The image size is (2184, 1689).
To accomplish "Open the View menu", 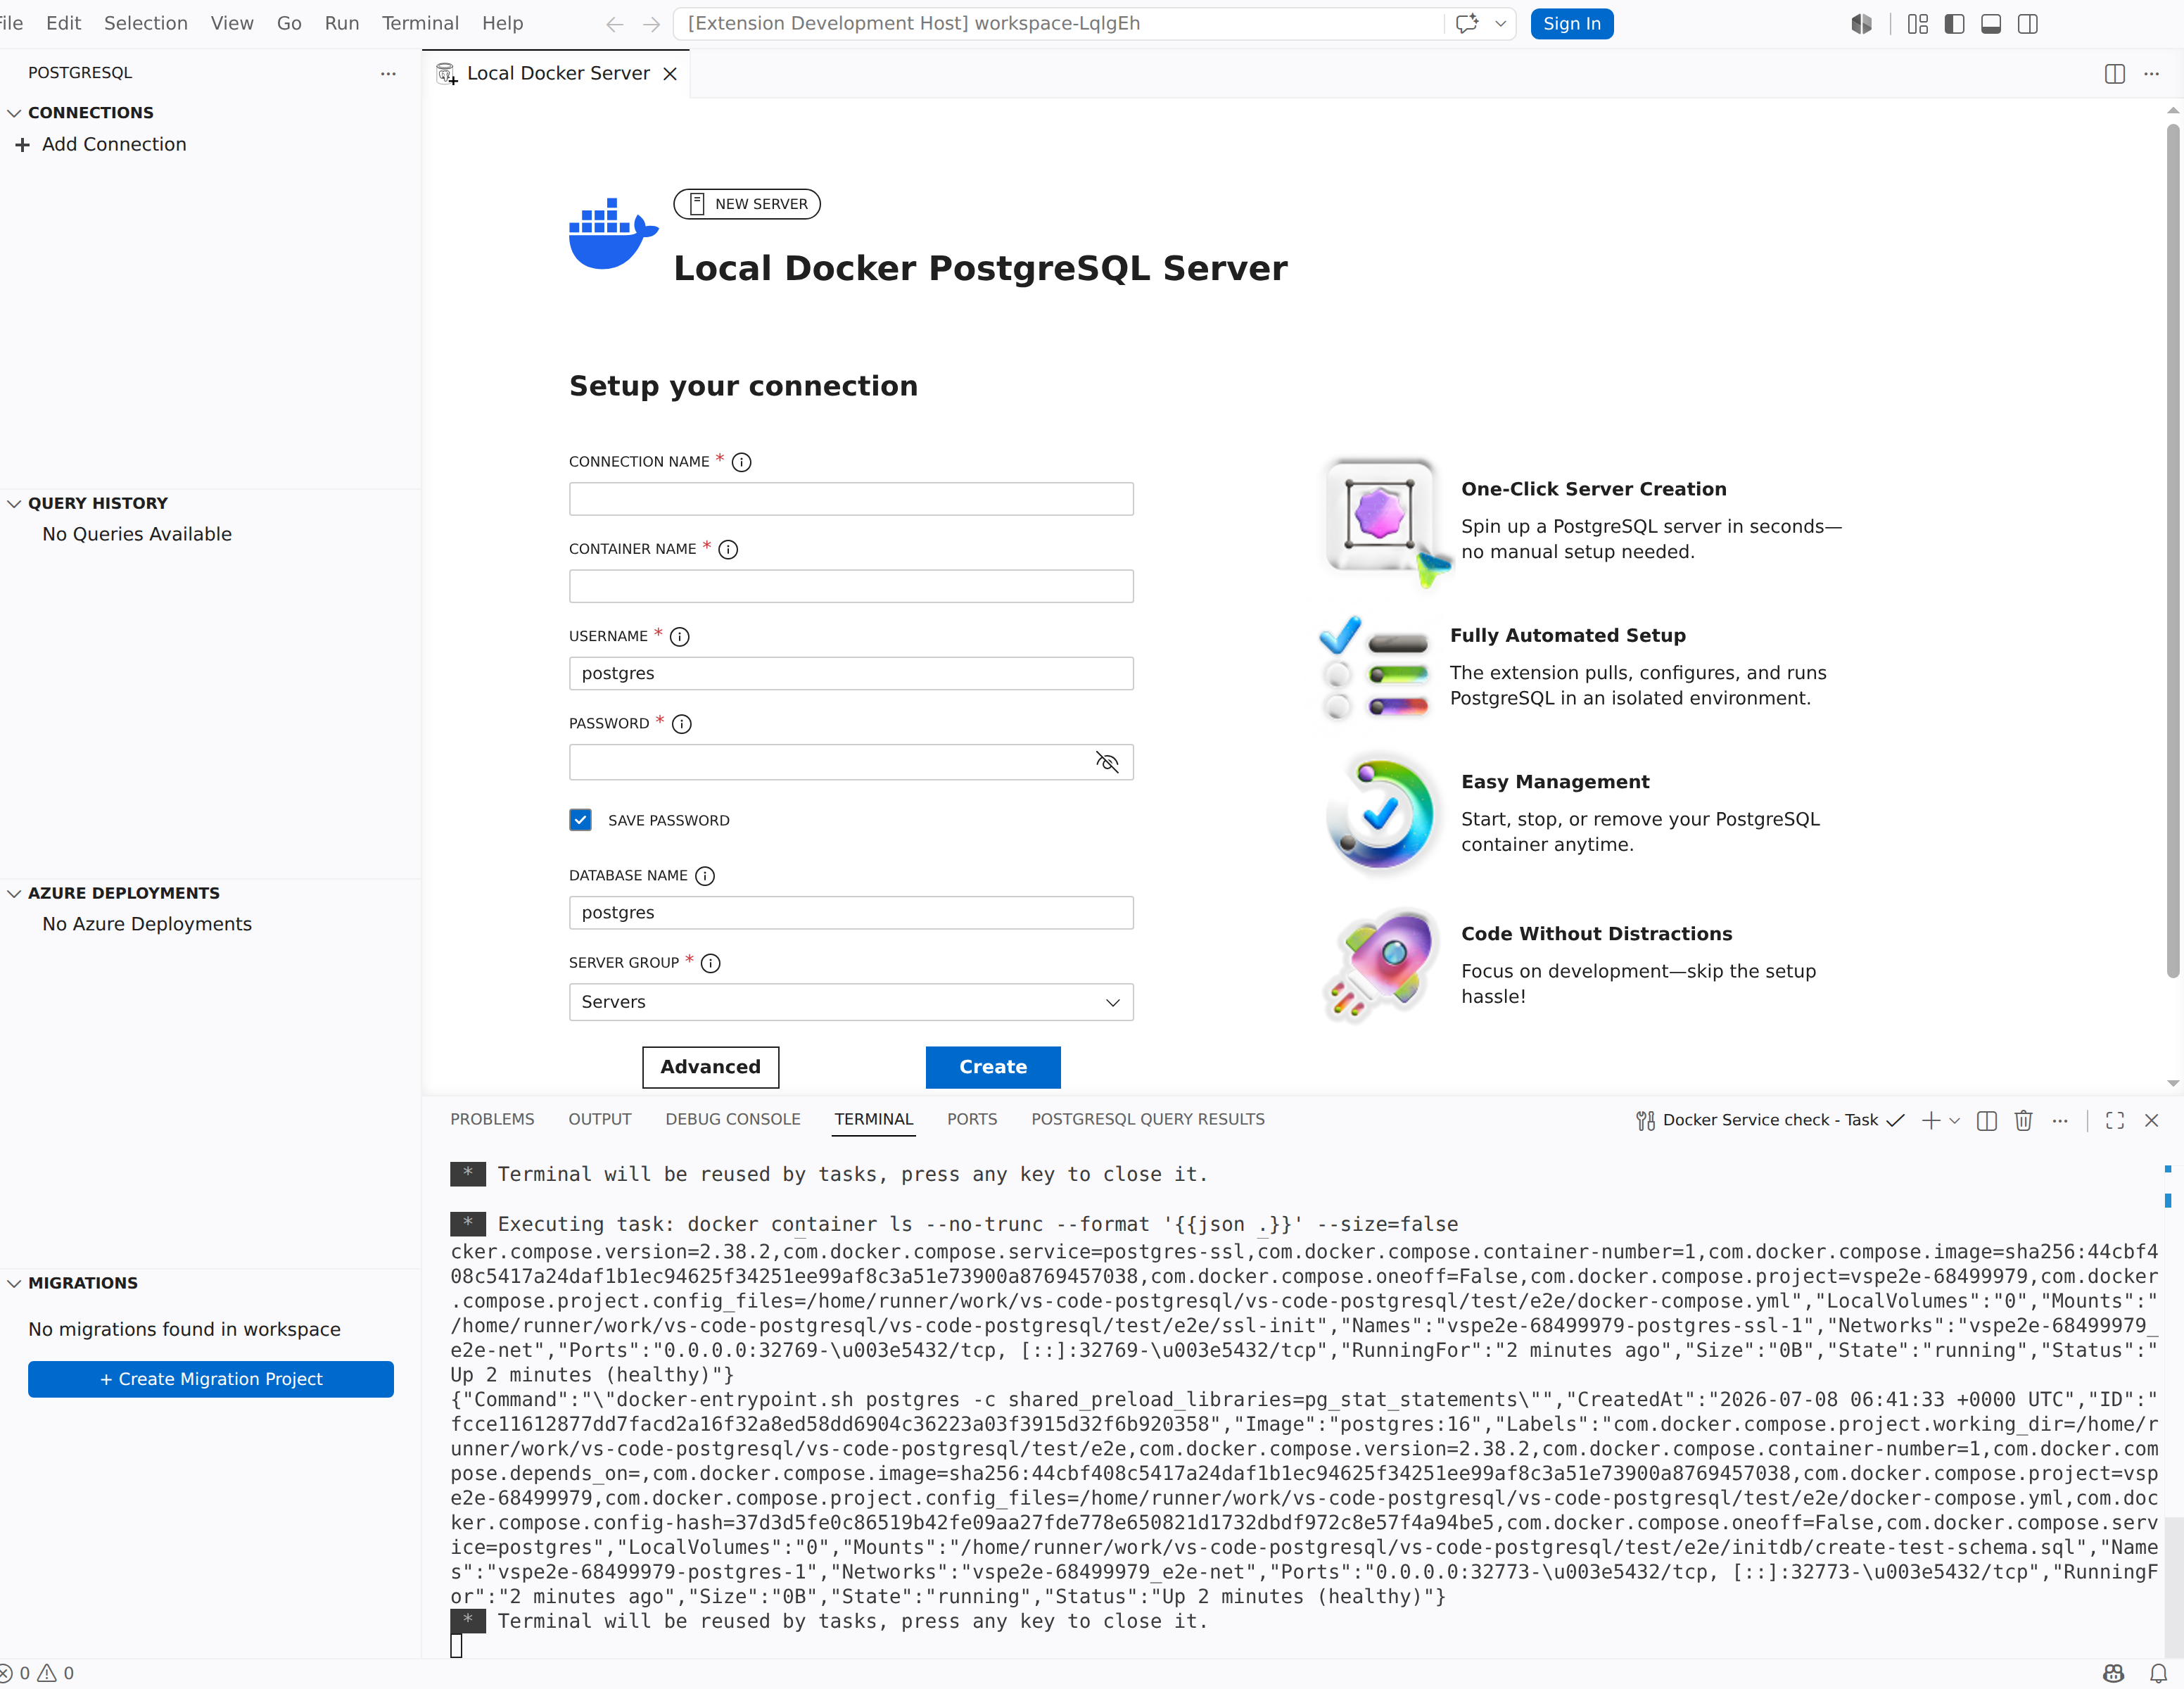I will click(232, 23).
